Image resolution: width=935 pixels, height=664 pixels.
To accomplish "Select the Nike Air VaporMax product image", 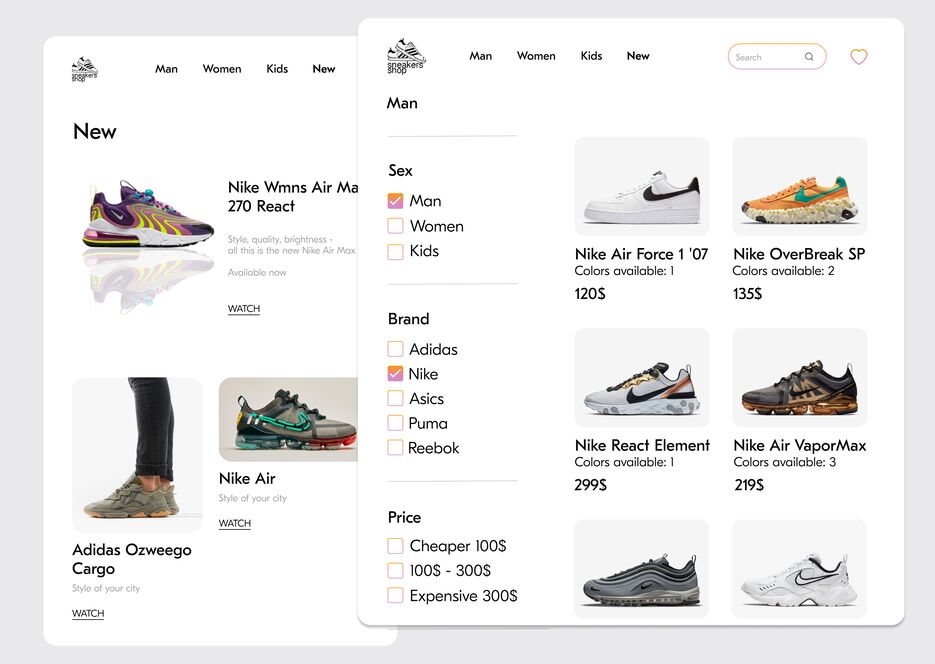I will click(800, 377).
